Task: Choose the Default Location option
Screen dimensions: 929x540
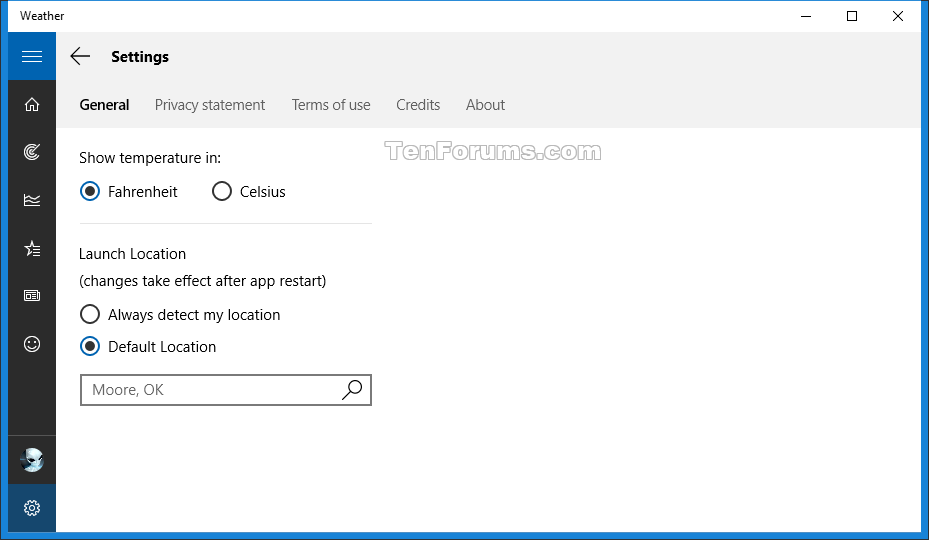Action: (x=90, y=346)
